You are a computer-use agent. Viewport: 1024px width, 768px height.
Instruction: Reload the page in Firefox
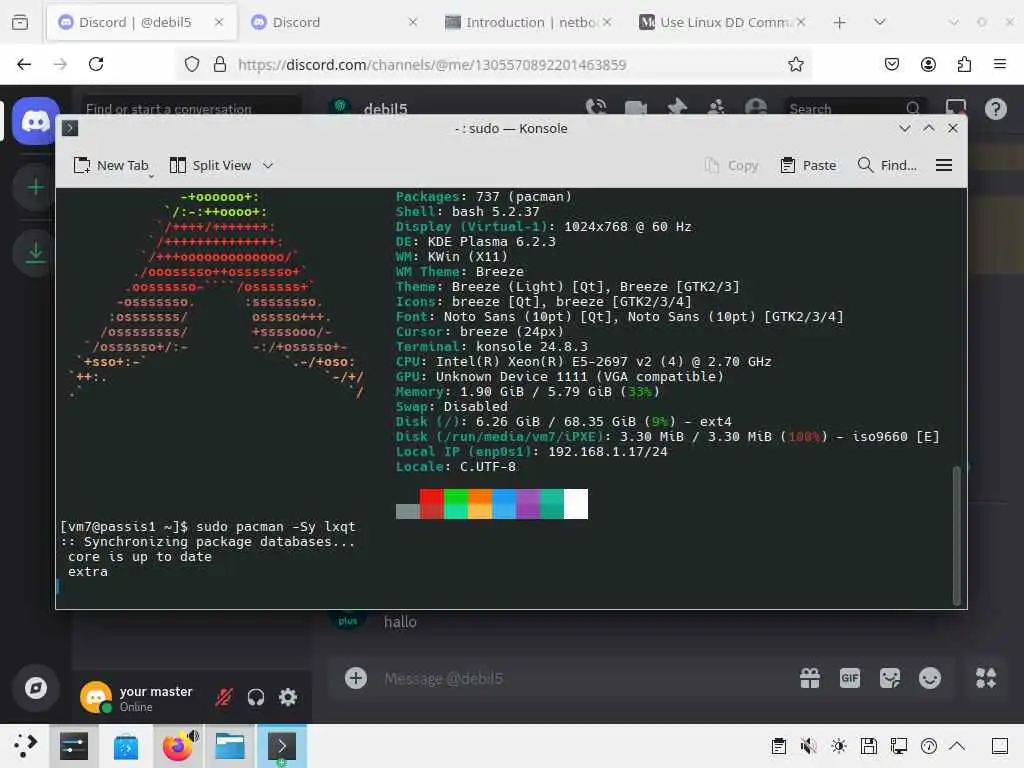pos(96,64)
